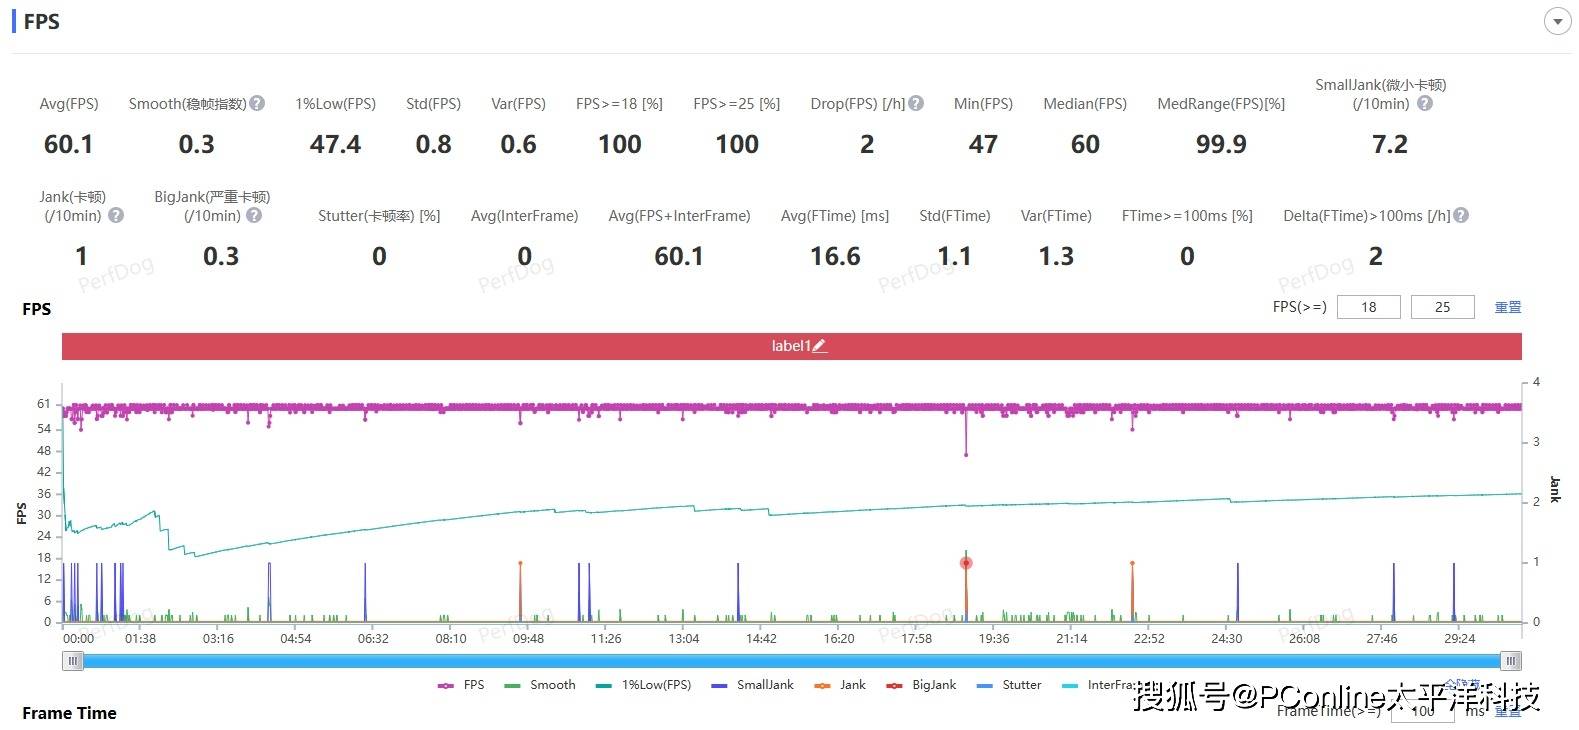Hide the Smooth series in legend
Viewport: 1579px width, 730px height.
540,685
